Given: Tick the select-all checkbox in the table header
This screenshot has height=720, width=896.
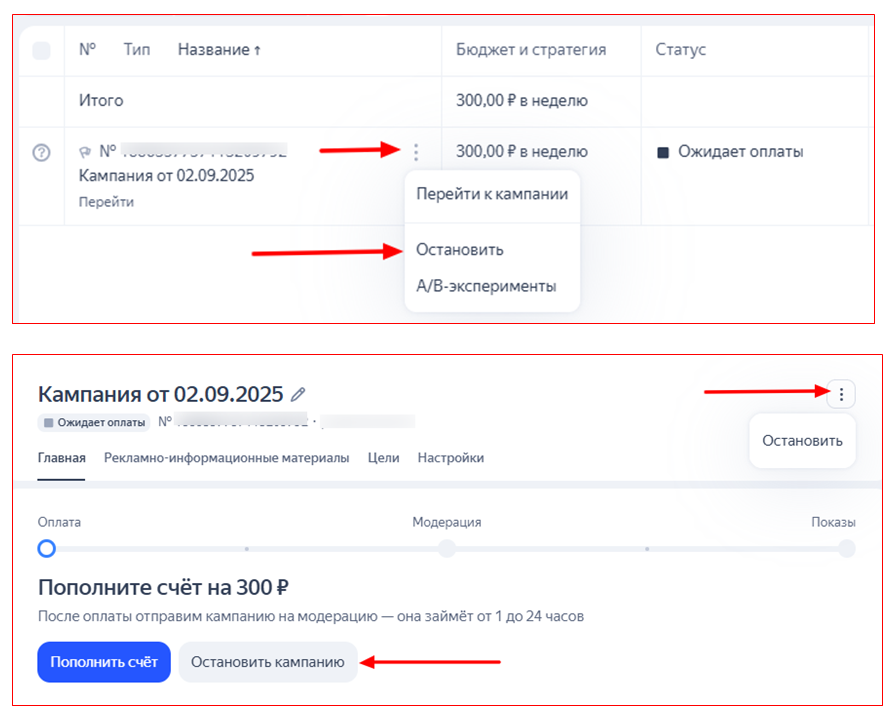Looking at the screenshot, I should tap(41, 50).
